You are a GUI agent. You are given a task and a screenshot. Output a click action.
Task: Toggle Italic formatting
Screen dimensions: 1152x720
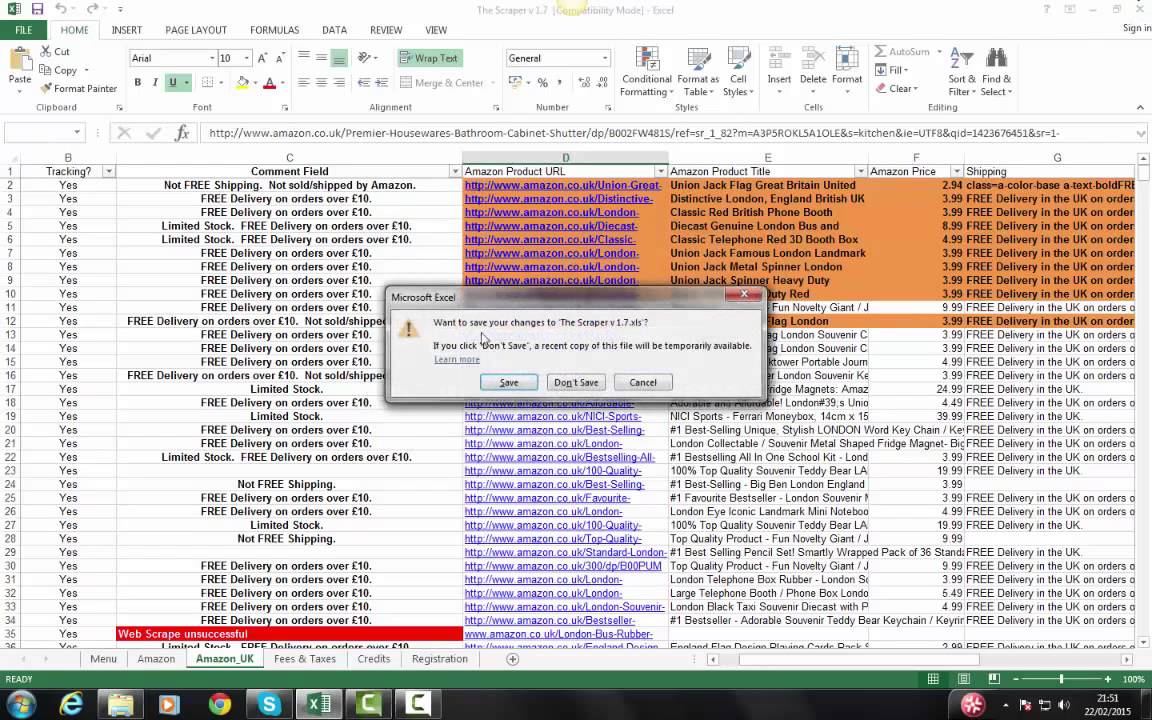(155, 82)
